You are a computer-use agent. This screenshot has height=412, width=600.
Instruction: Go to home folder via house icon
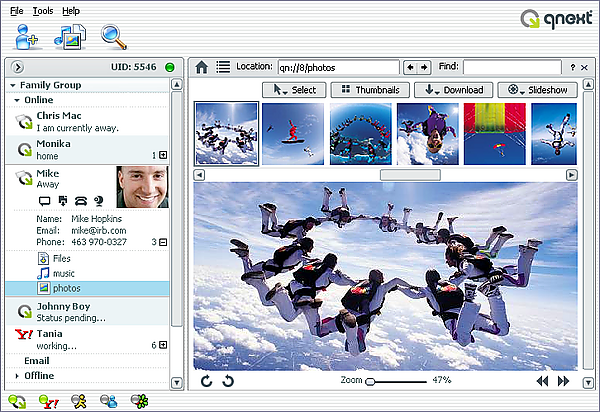tap(203, 67)
